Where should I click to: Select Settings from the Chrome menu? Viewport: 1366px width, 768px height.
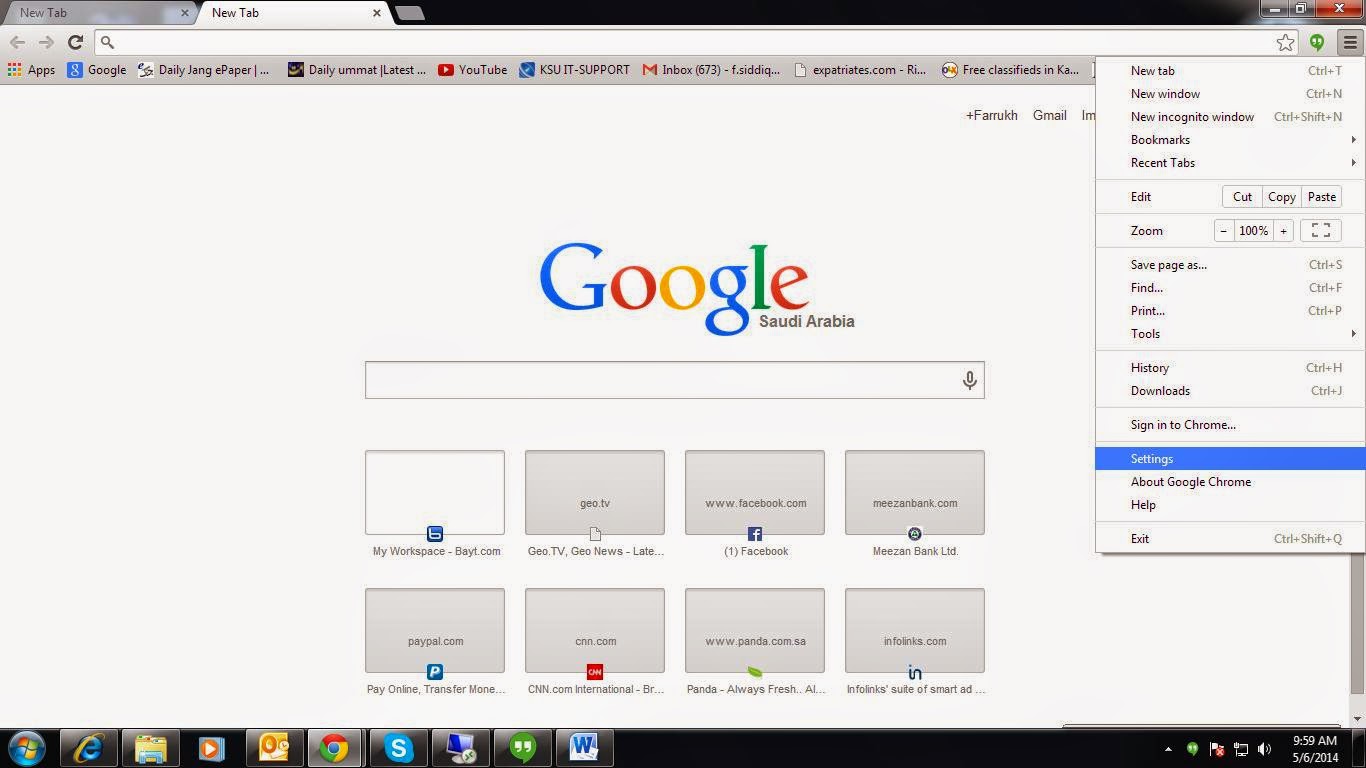coord(1152,458)
